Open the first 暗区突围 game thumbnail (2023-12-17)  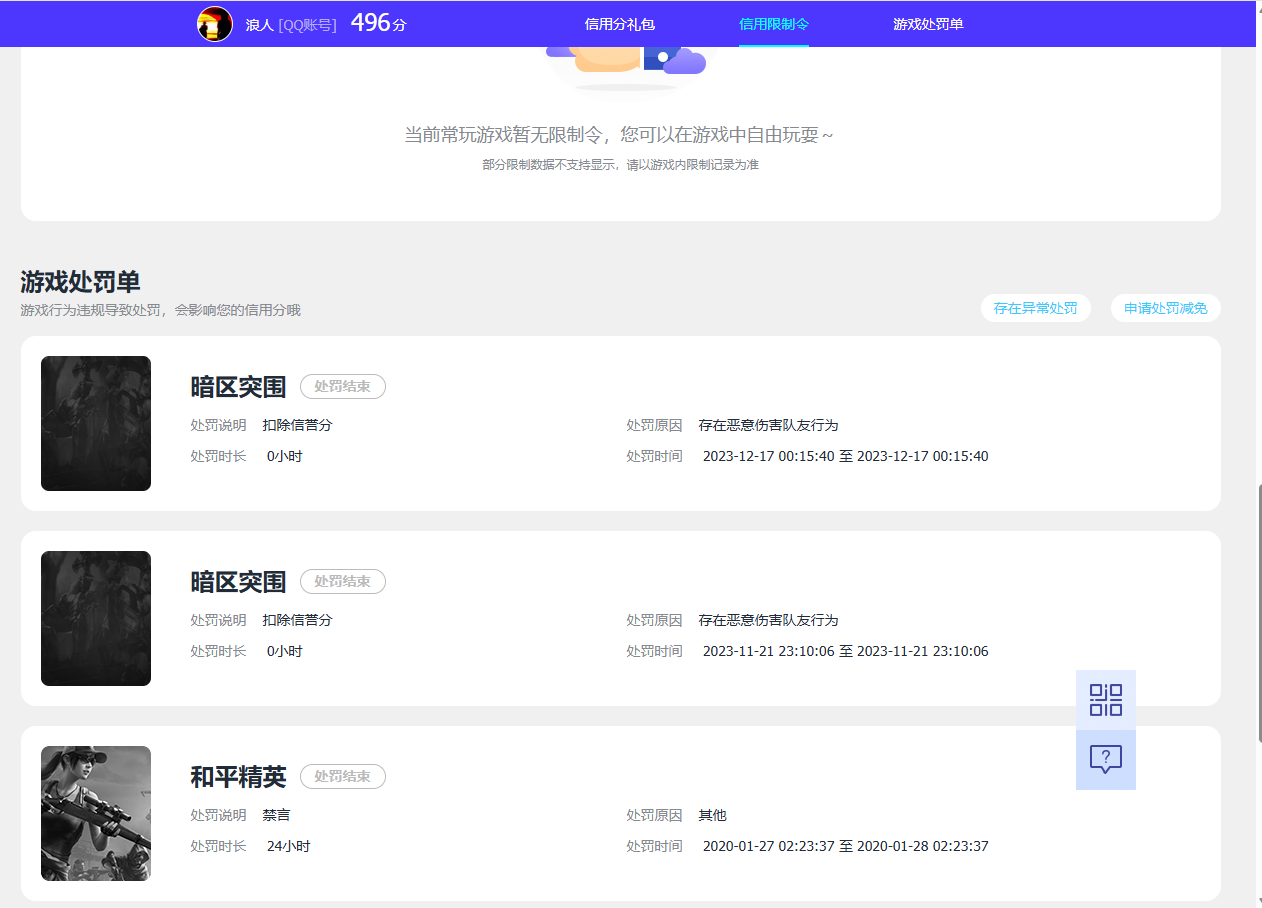[96, 424]
